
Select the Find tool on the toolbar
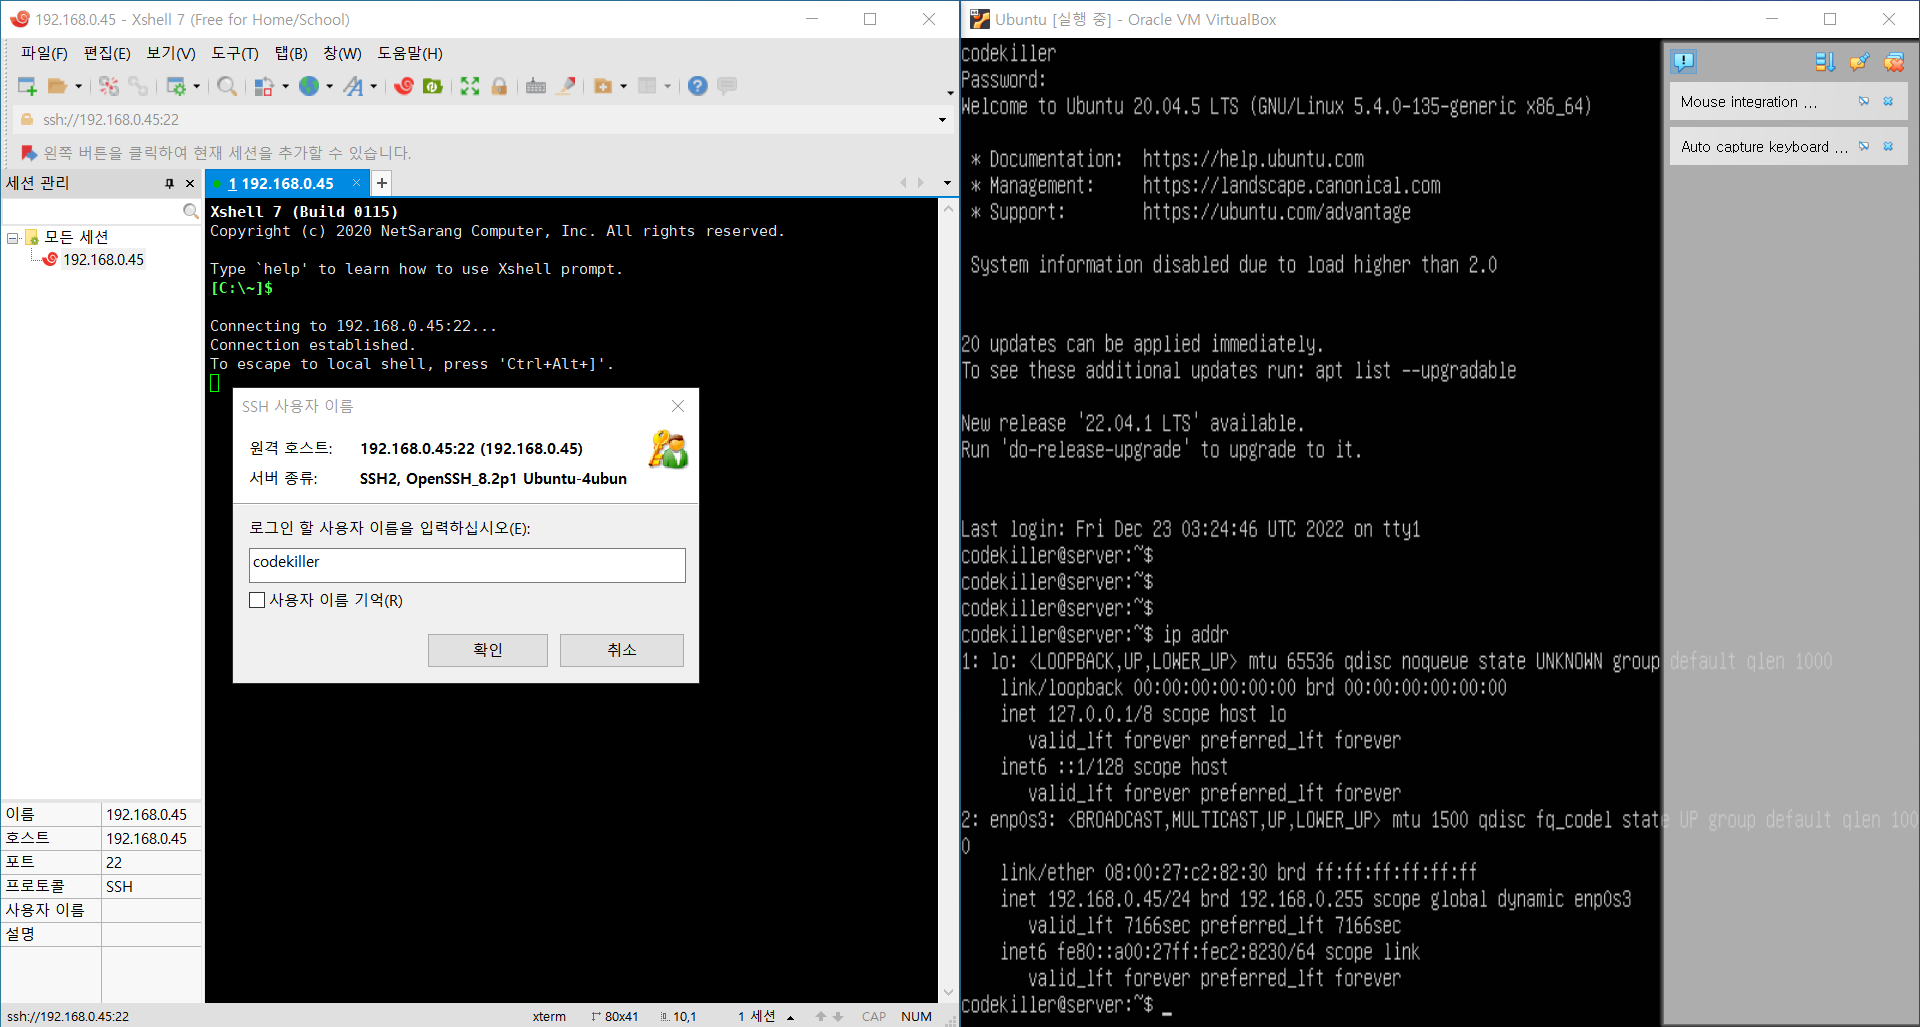[226, 86]
